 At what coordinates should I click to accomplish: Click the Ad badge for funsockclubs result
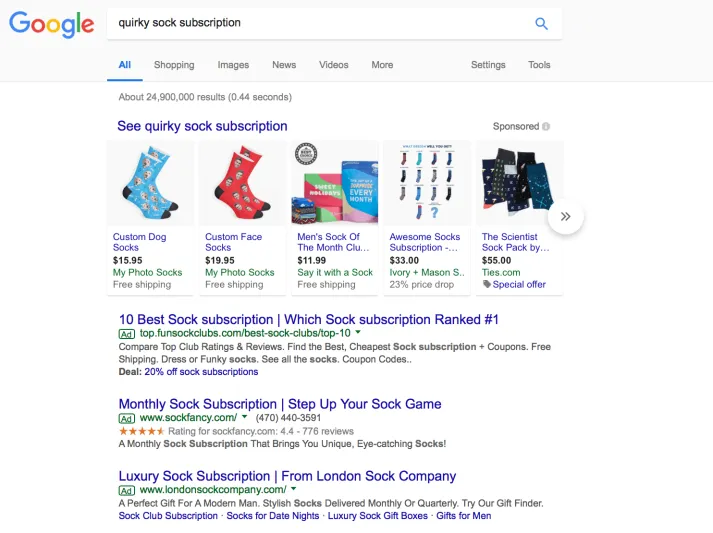coord(127,333)
